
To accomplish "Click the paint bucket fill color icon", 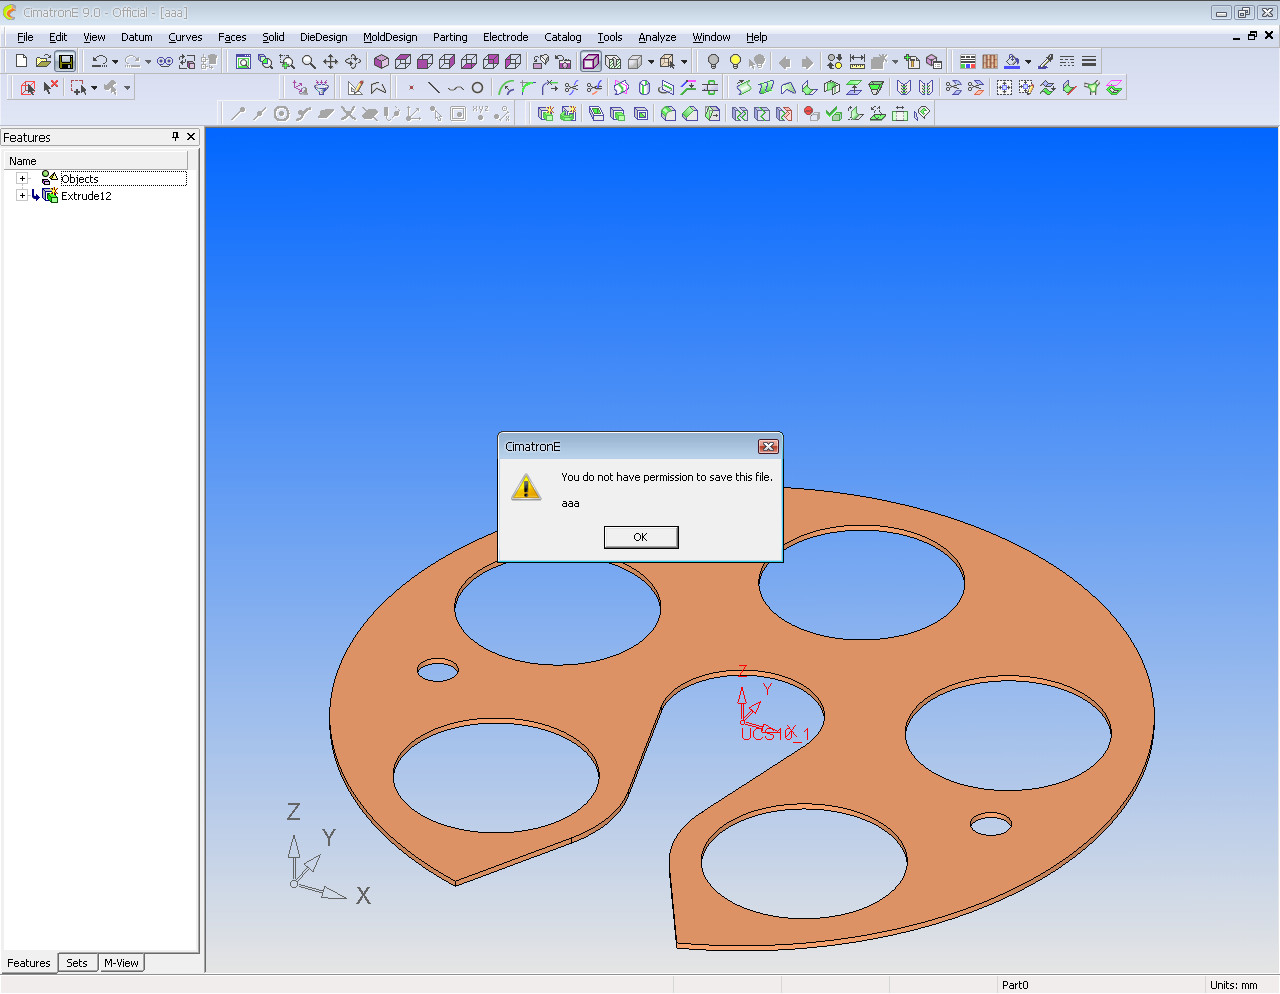I will (1012, 61).
